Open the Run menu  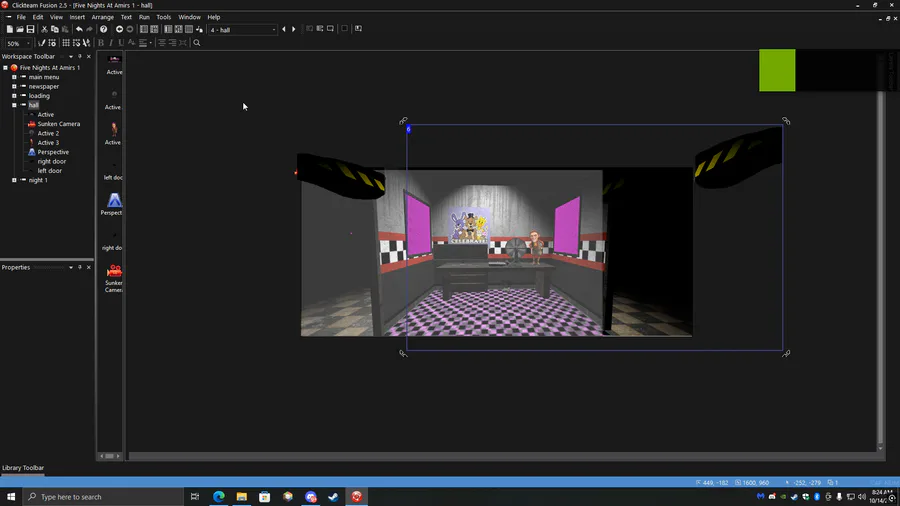(144, 17)
